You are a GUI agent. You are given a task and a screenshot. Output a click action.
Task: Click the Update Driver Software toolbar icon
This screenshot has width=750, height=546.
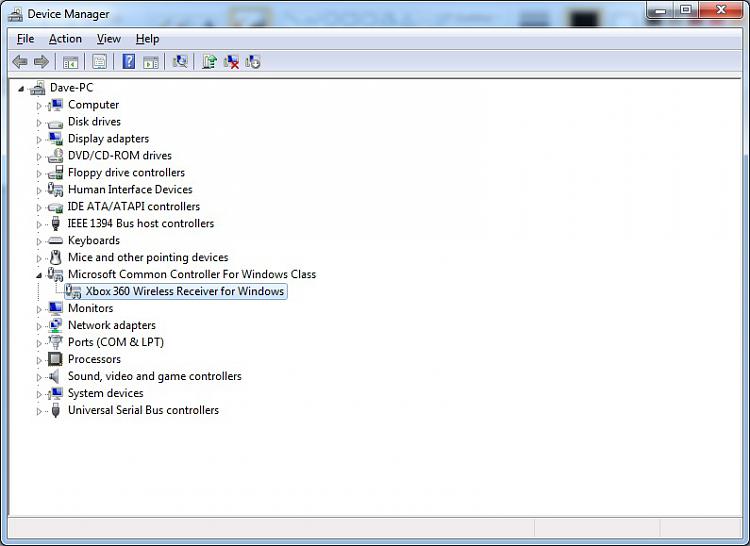pos(209,62)
